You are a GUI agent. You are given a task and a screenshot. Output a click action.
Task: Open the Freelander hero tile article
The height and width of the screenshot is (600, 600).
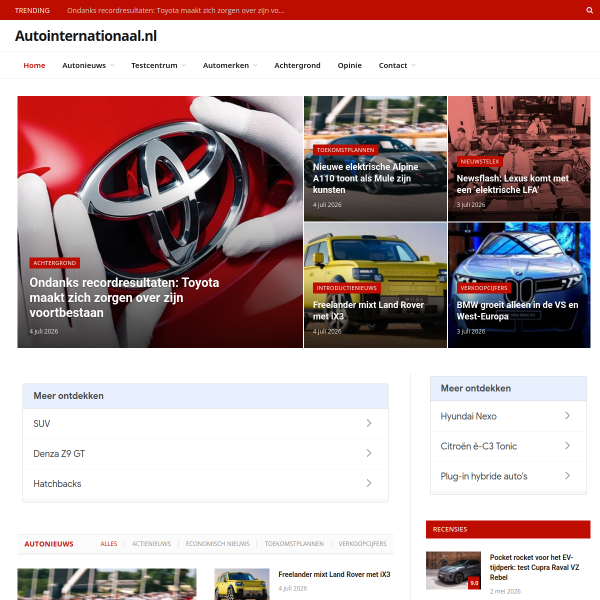(x=368, y=310)
